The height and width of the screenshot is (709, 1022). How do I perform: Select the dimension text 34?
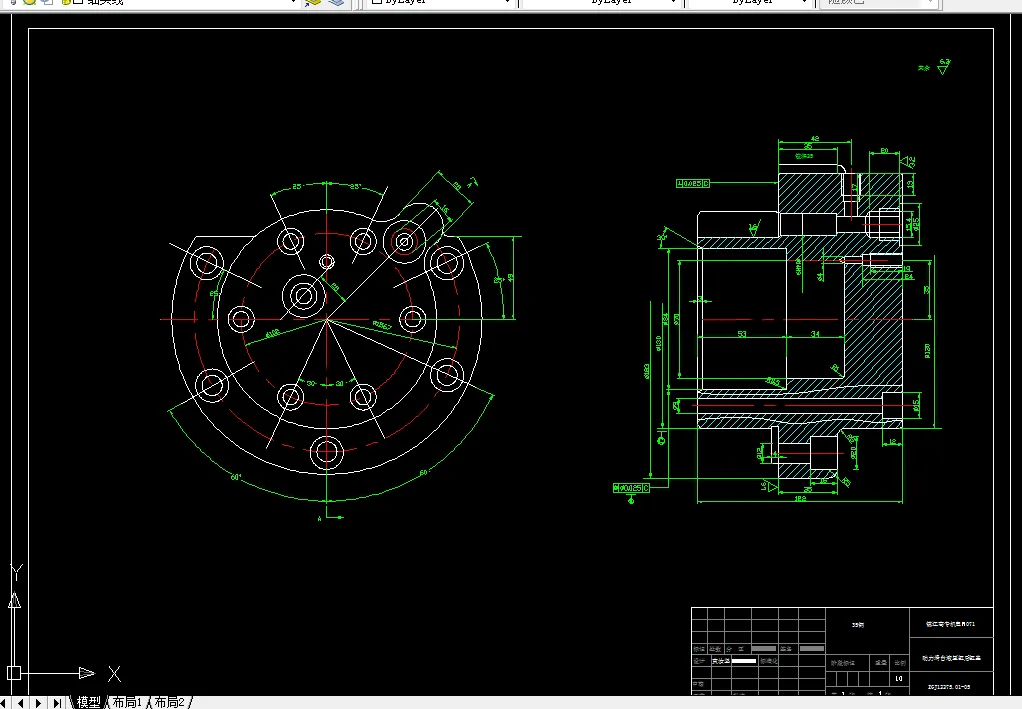(x=815, y=334)
